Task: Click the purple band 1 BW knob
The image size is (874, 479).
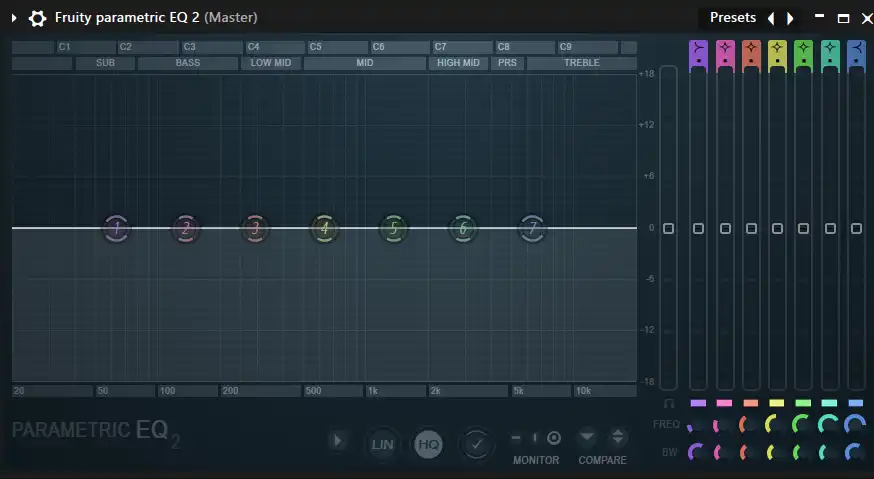Action: click(x=697, y=452)
